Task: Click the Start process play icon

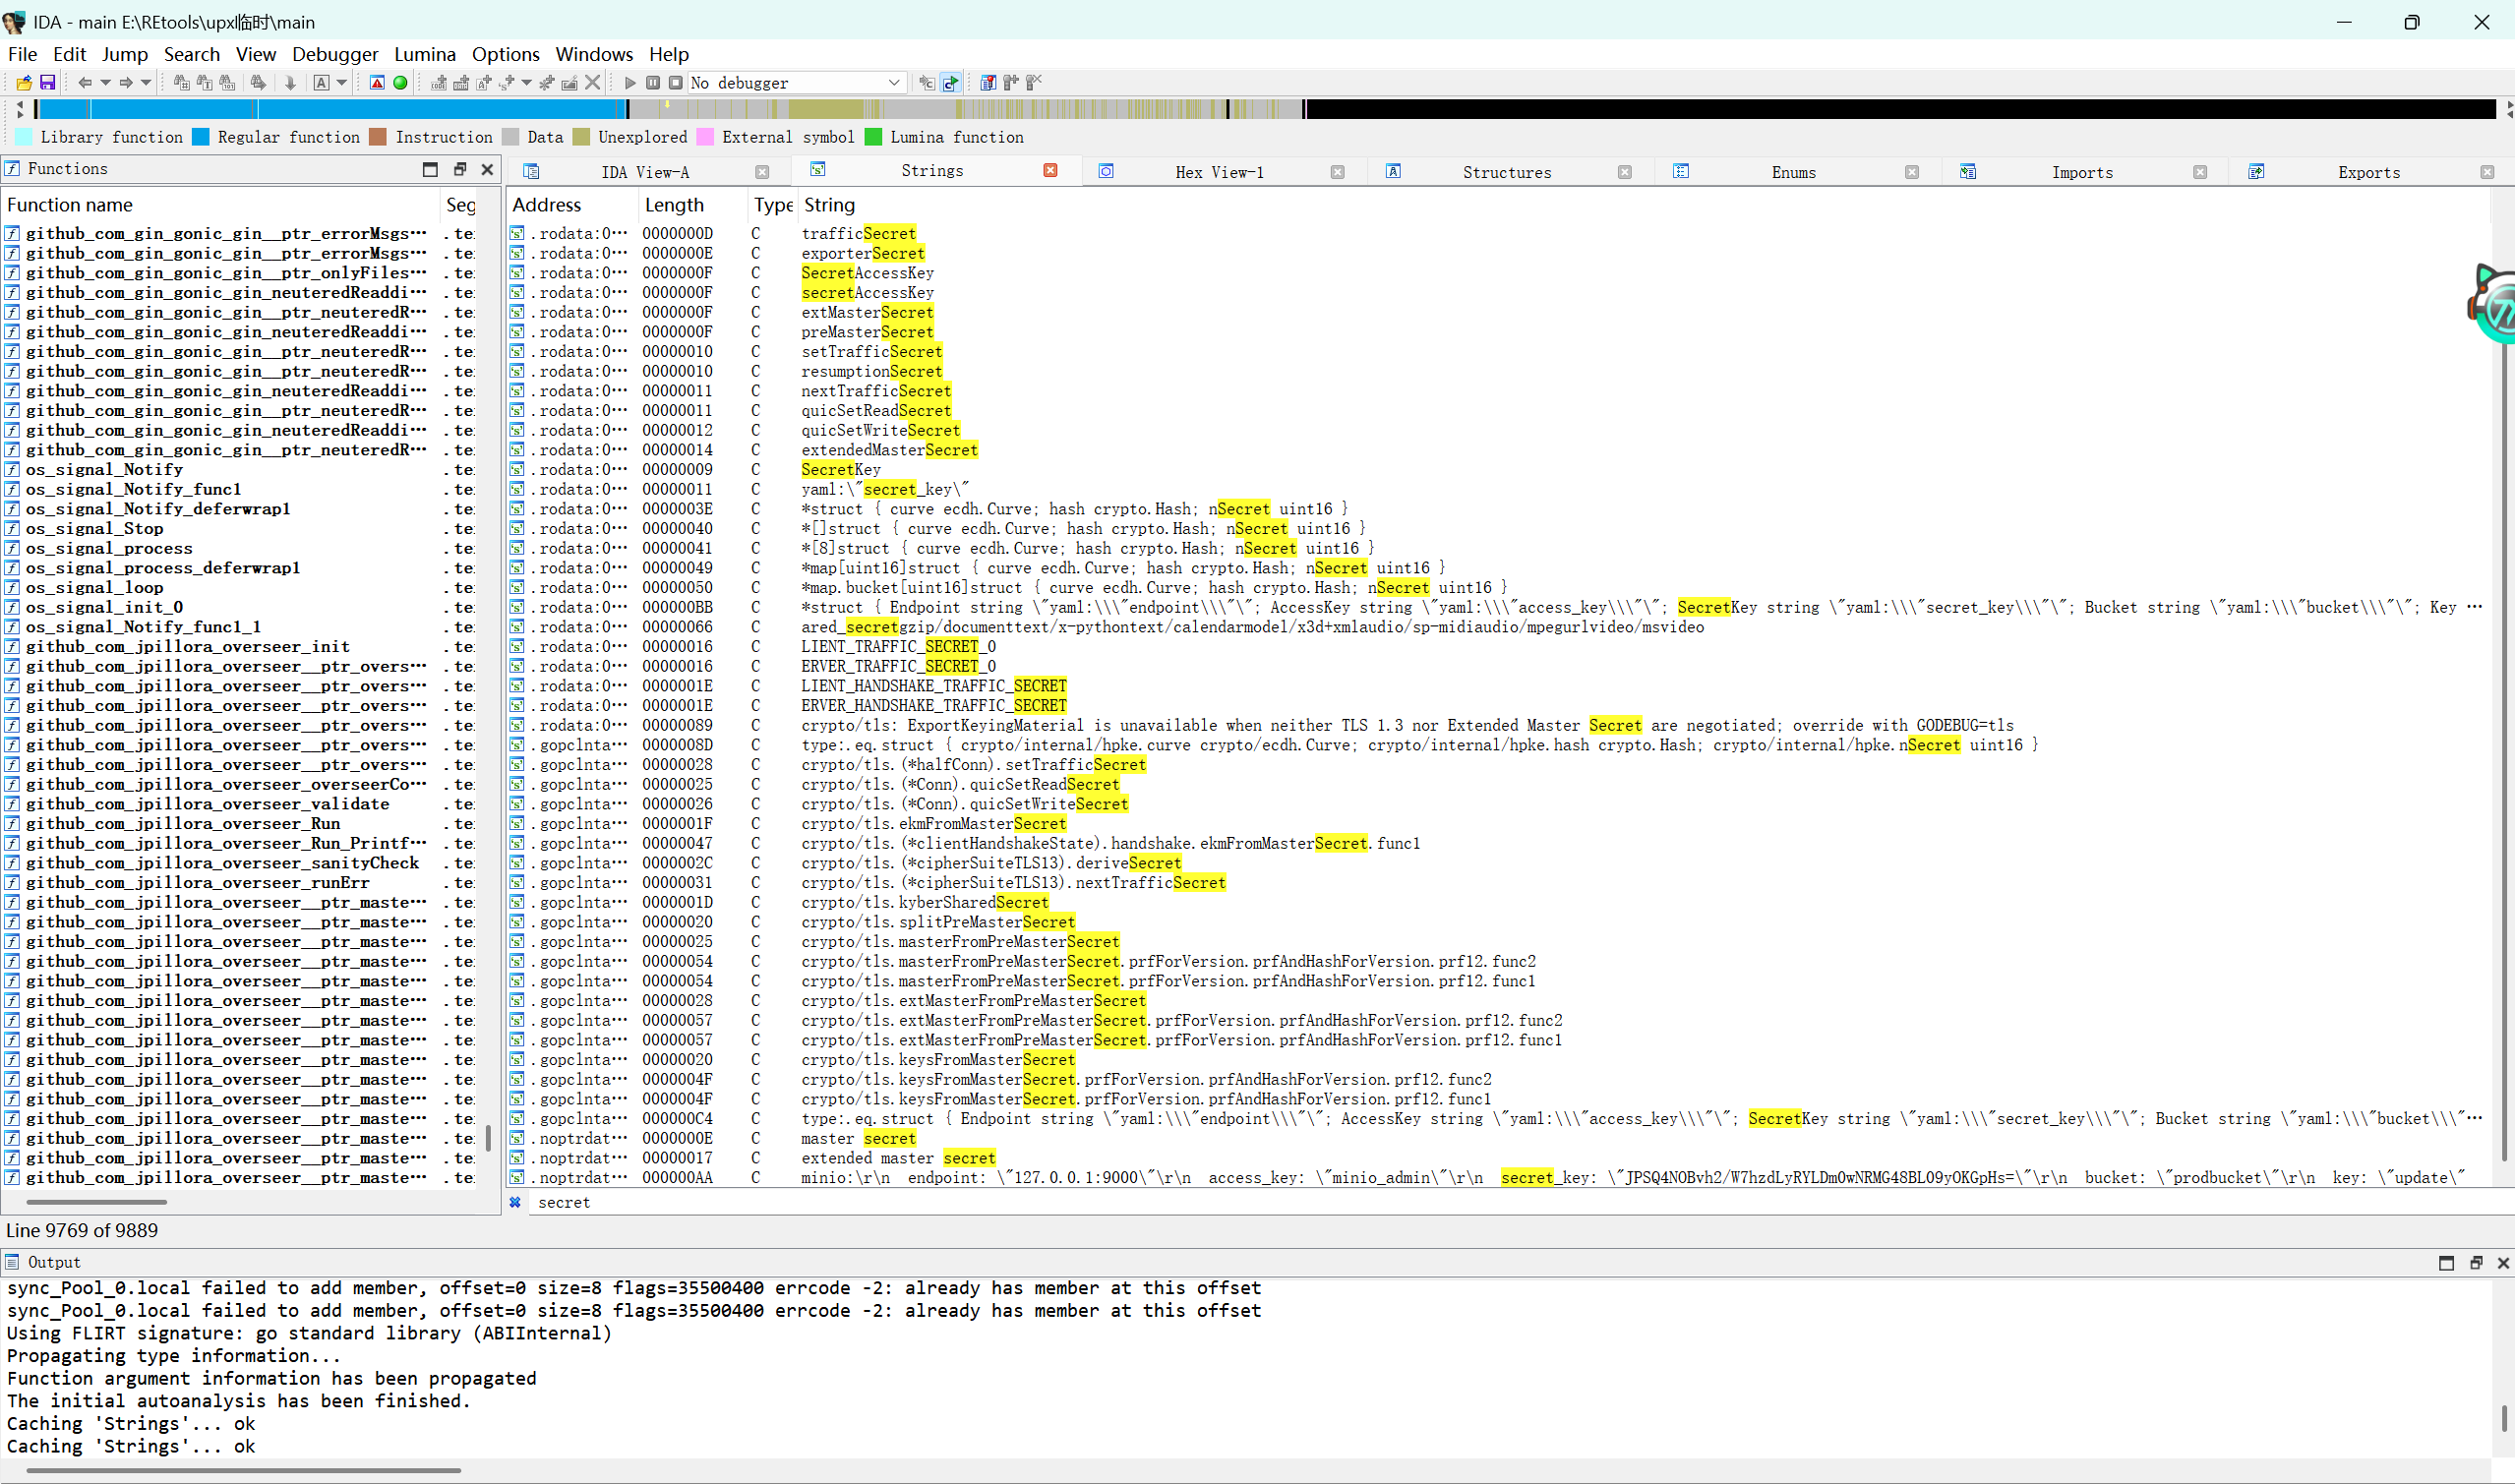Action: pyautogui.click(x=630, y=83)
